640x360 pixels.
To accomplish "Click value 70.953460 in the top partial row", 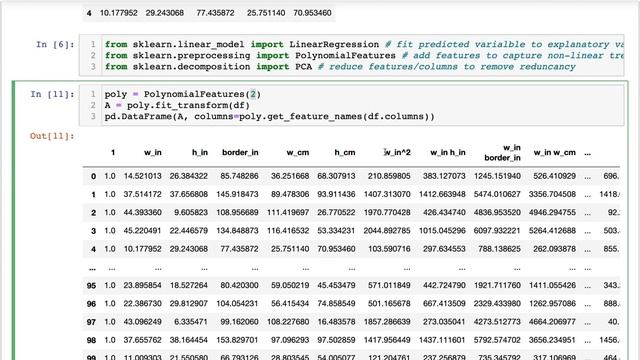I will pos(312,13).
